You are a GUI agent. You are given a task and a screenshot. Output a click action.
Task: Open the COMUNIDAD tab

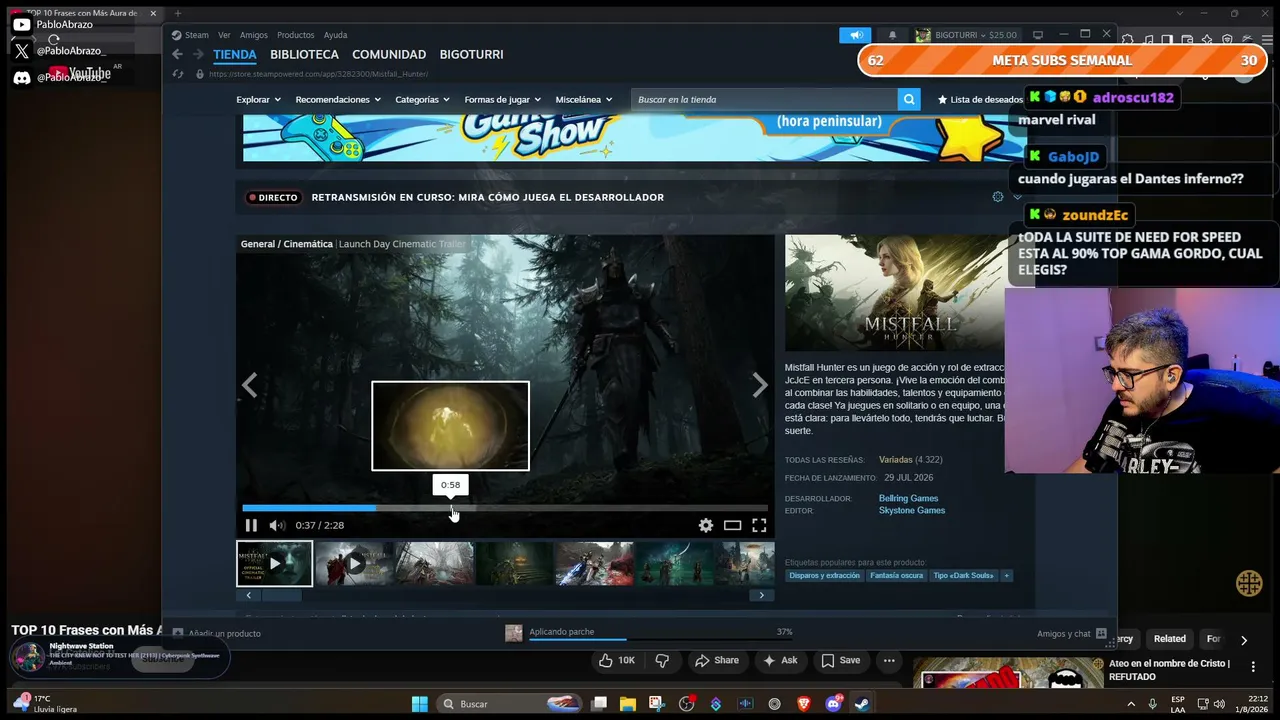point(389,54)
